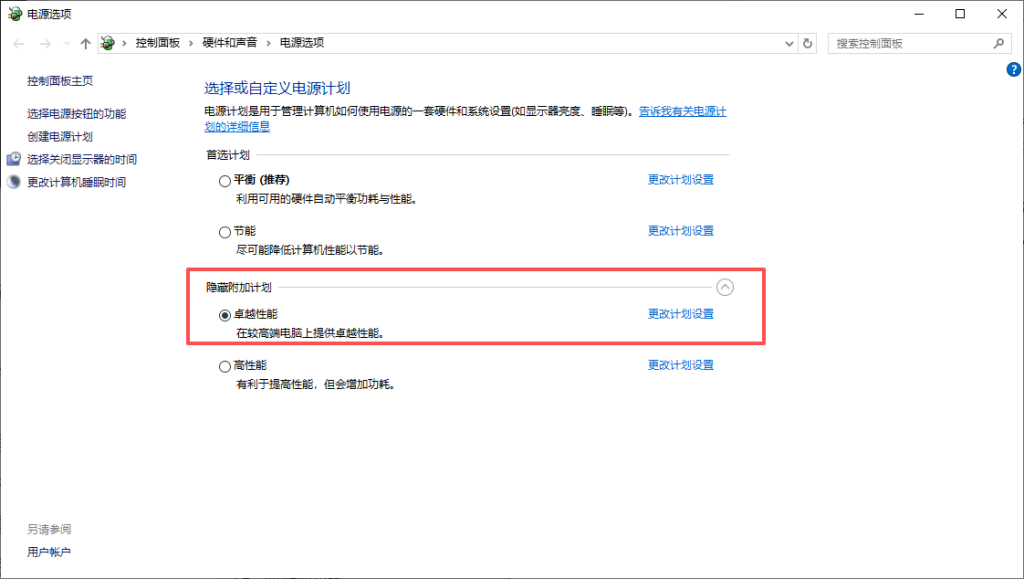Image resolution: width=1024 pixels, height=579 pixels.
Task: Select the 平衡 (推荐) power plan
Action: click(224, 181)
